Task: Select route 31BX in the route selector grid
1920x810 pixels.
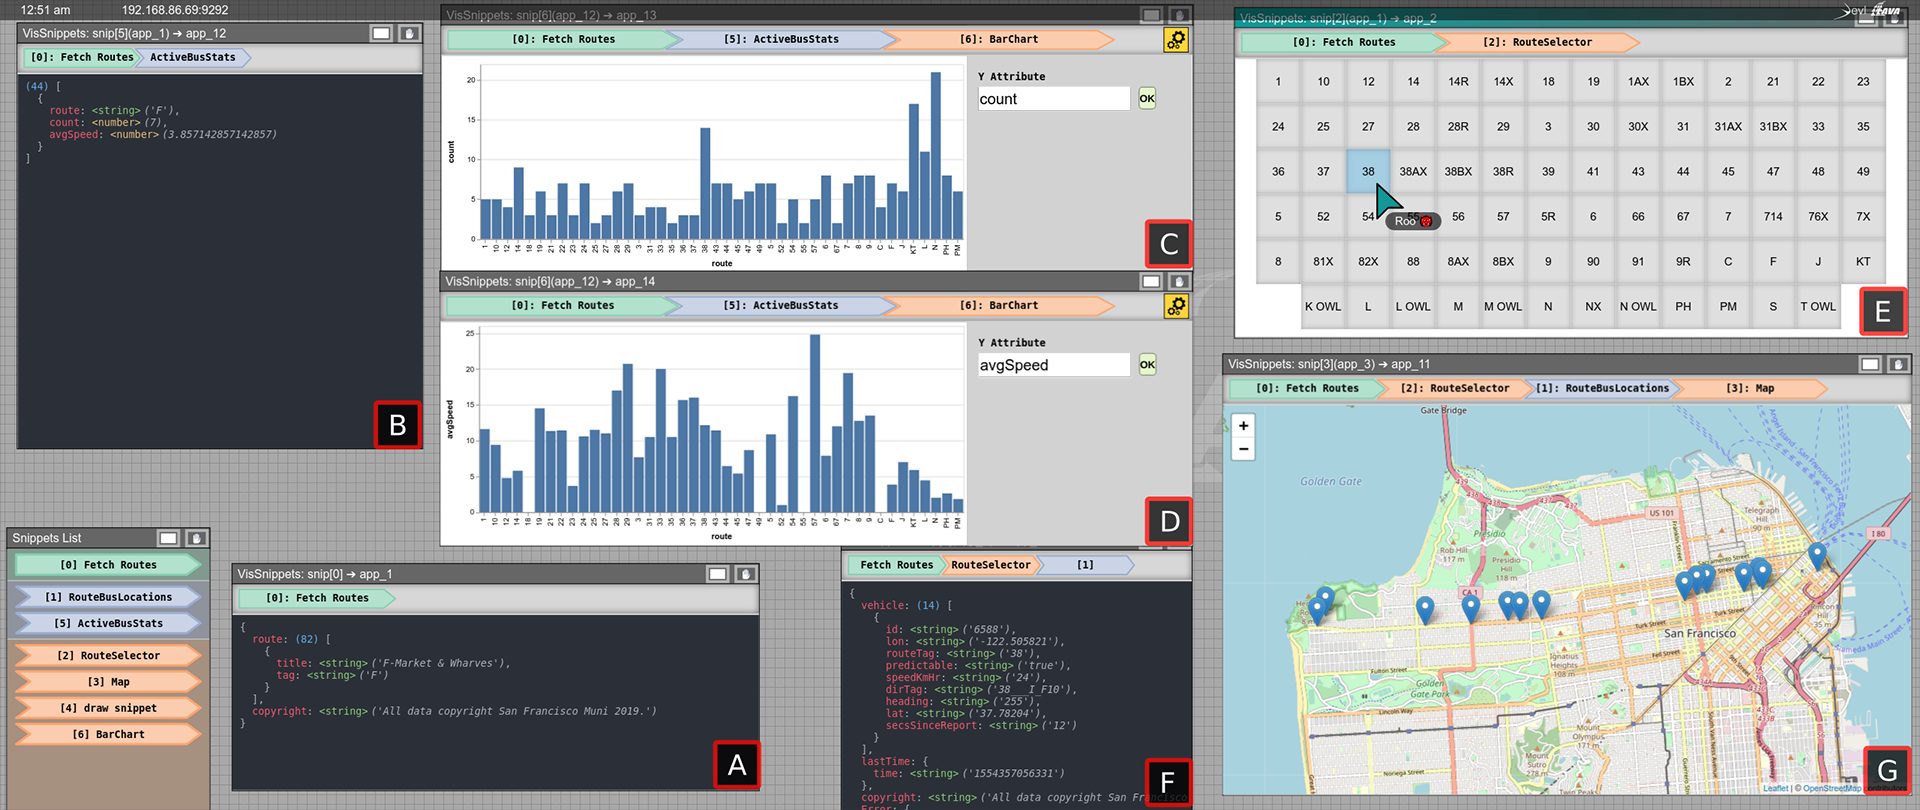Action: click(1773, 127)
